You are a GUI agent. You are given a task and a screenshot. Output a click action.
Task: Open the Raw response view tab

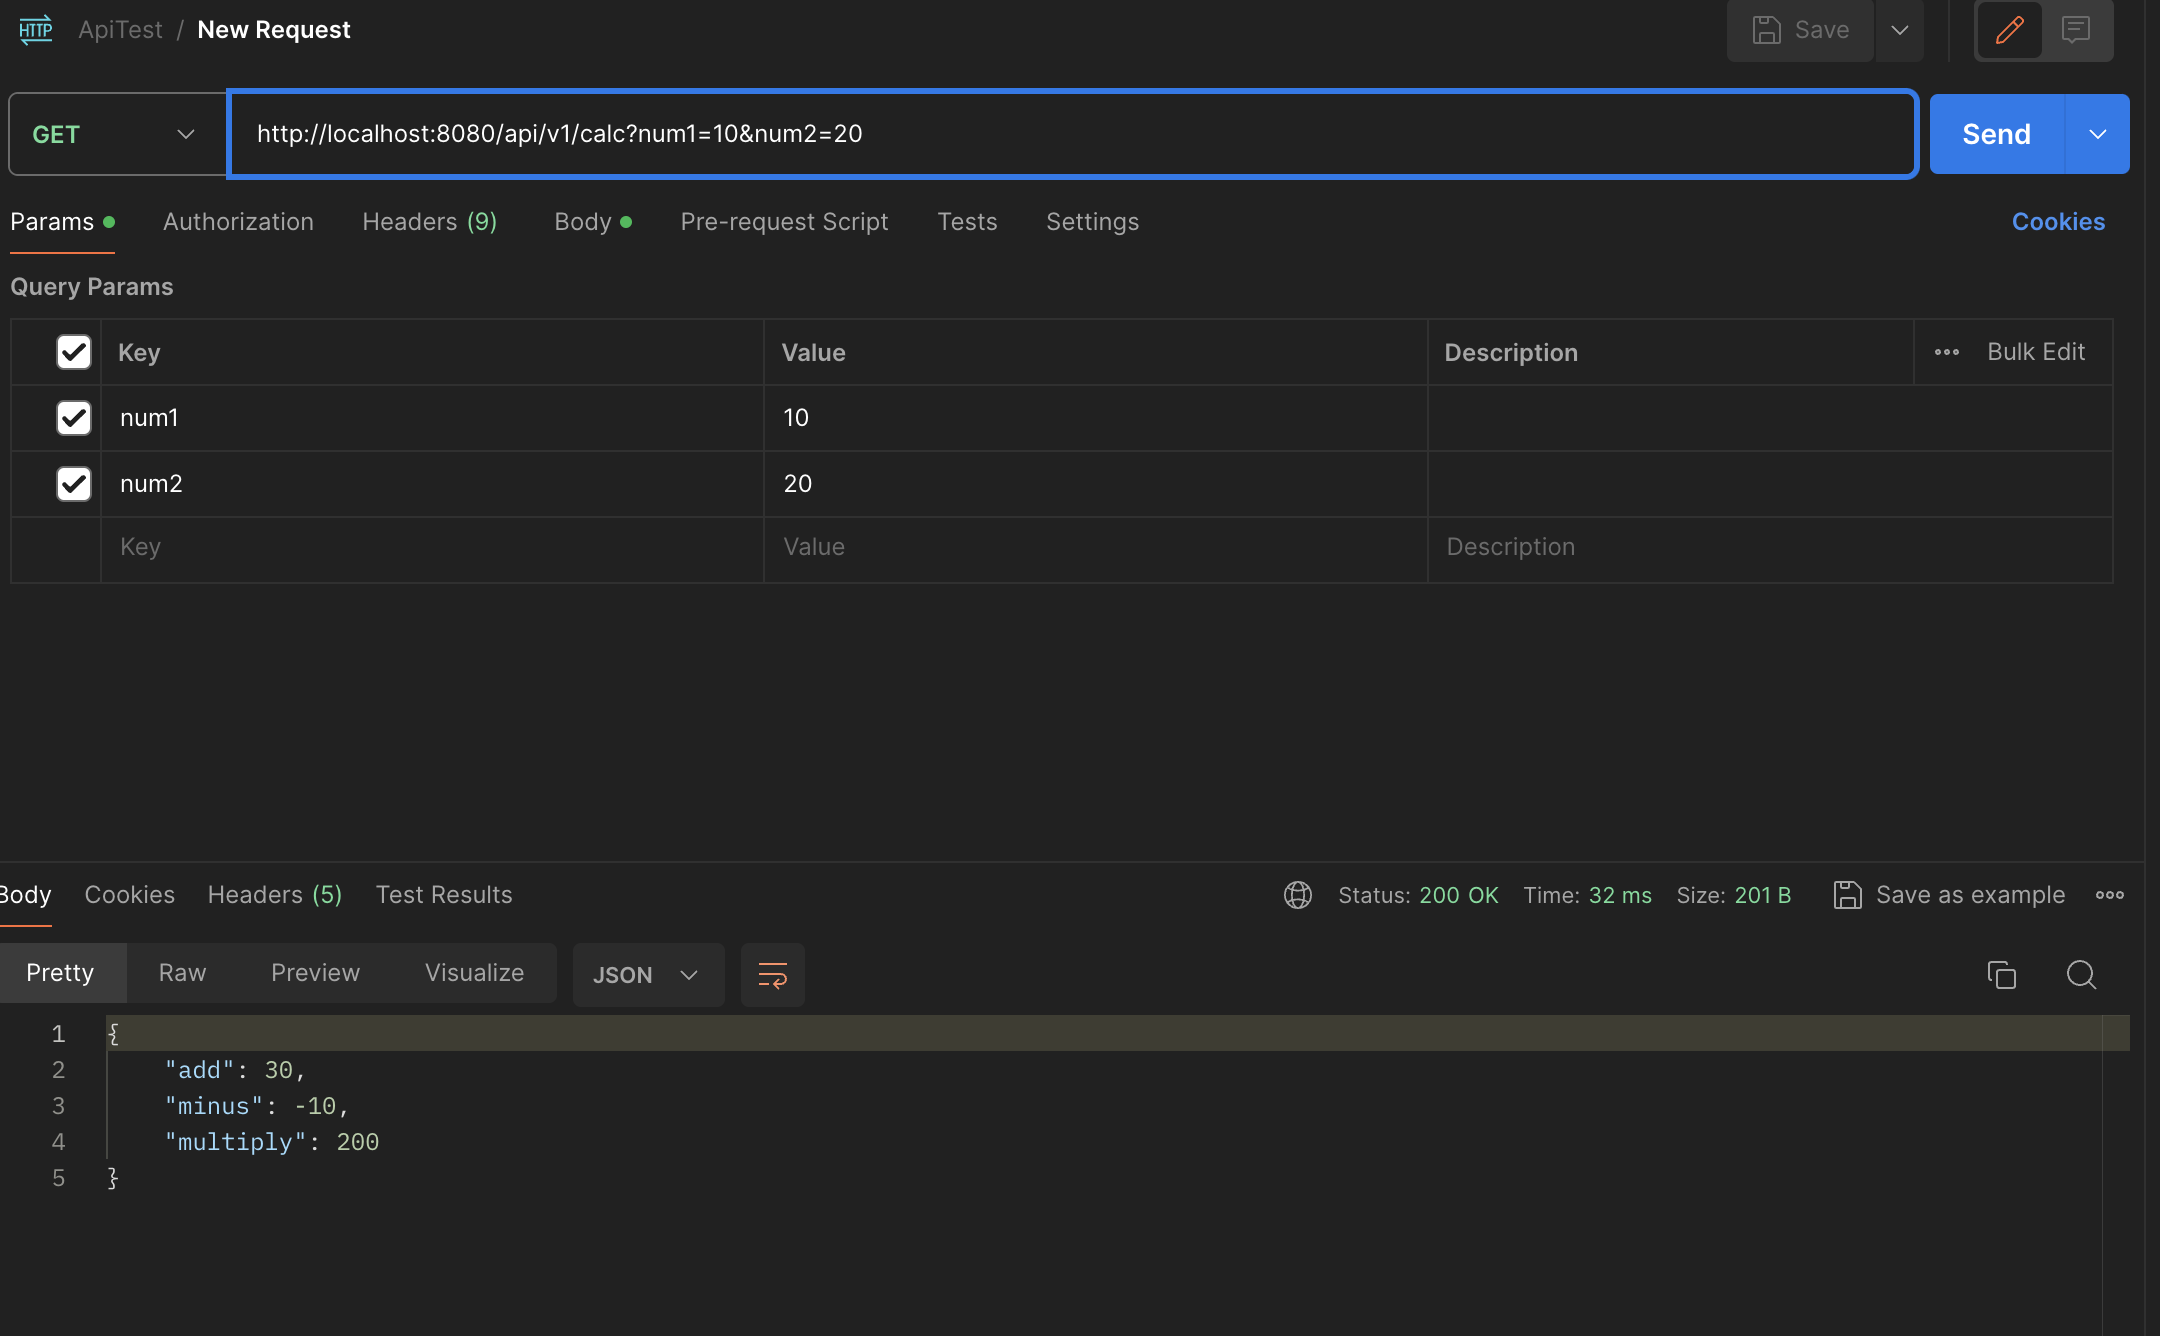(x=182, y=972)
